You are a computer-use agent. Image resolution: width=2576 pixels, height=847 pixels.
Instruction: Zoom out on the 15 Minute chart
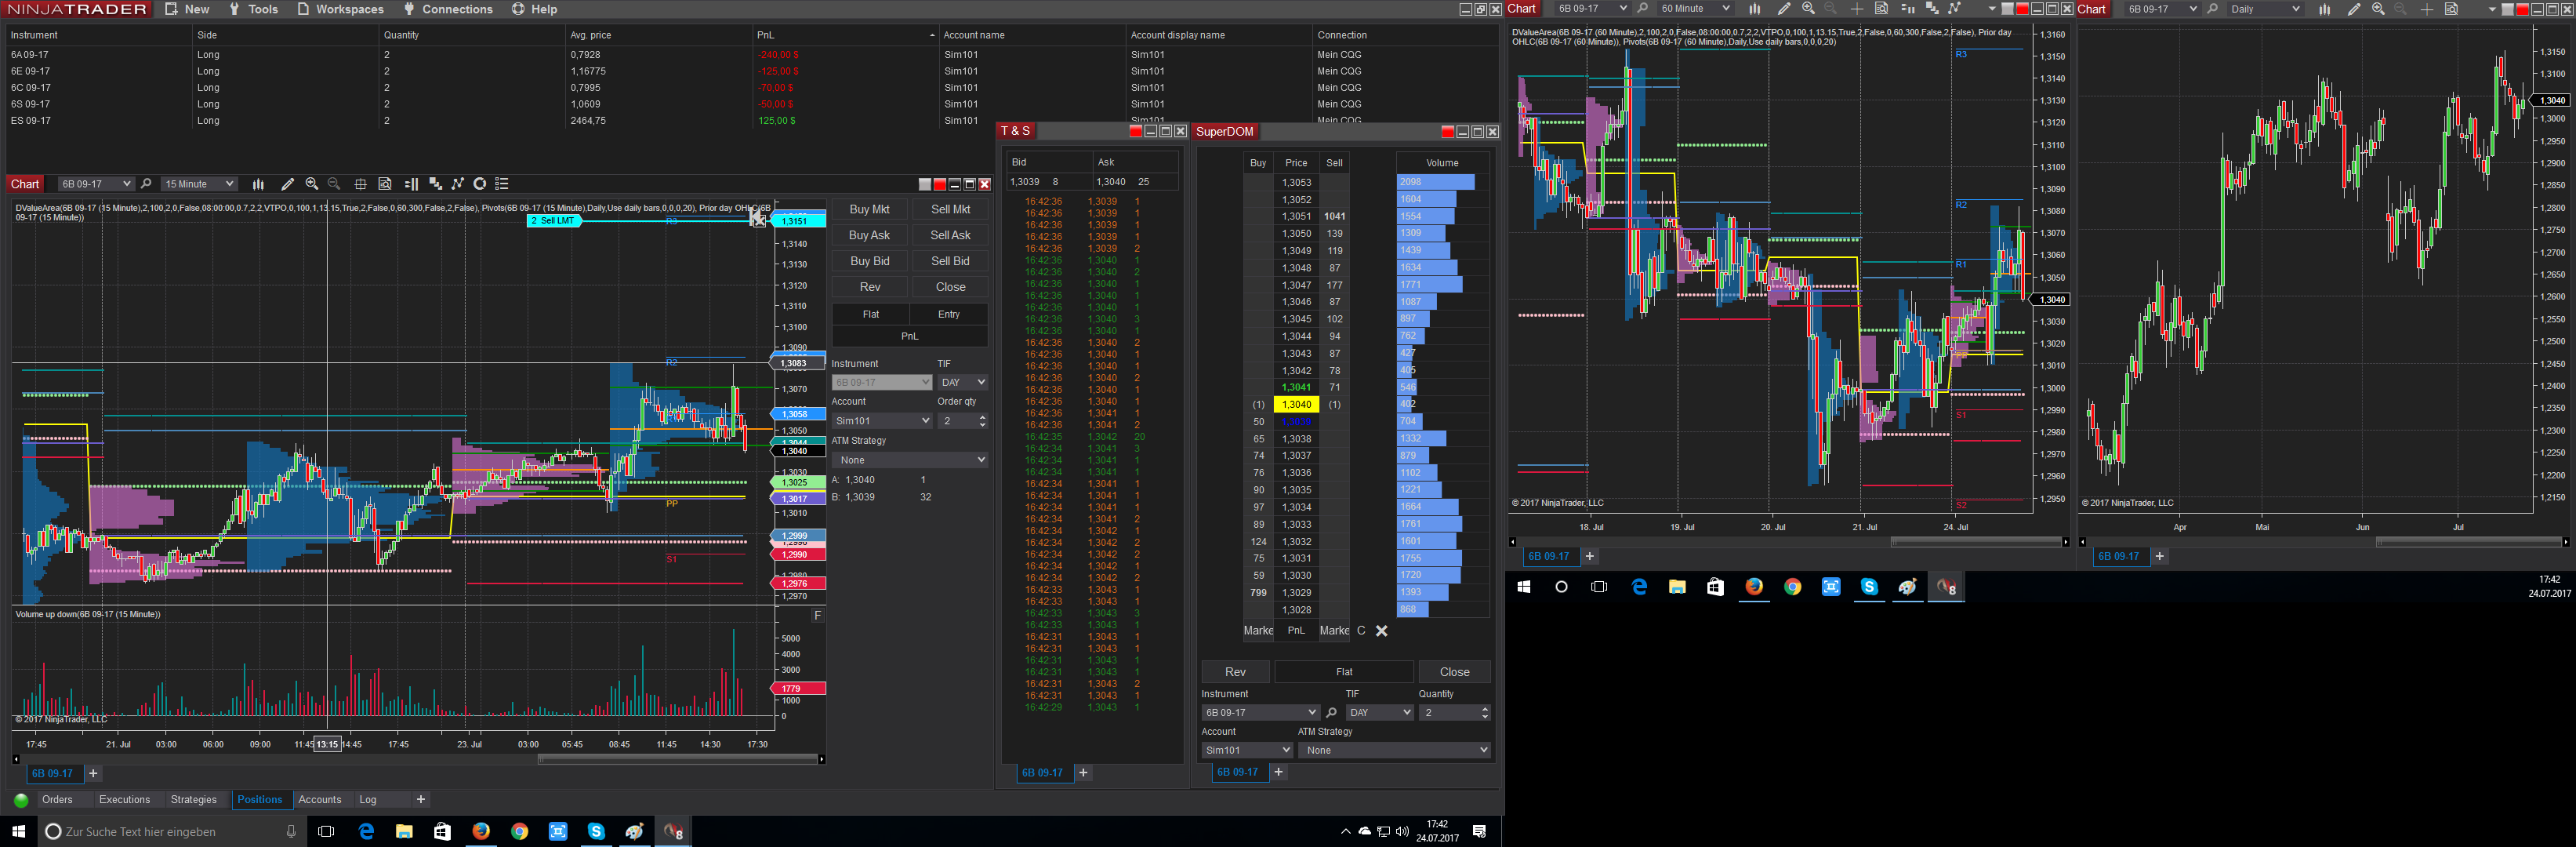click(335, 184)
